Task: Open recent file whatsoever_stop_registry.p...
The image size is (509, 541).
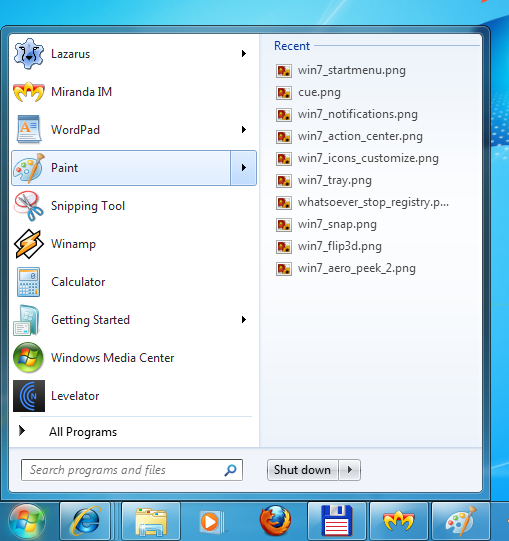Action: tap(373, 203)
